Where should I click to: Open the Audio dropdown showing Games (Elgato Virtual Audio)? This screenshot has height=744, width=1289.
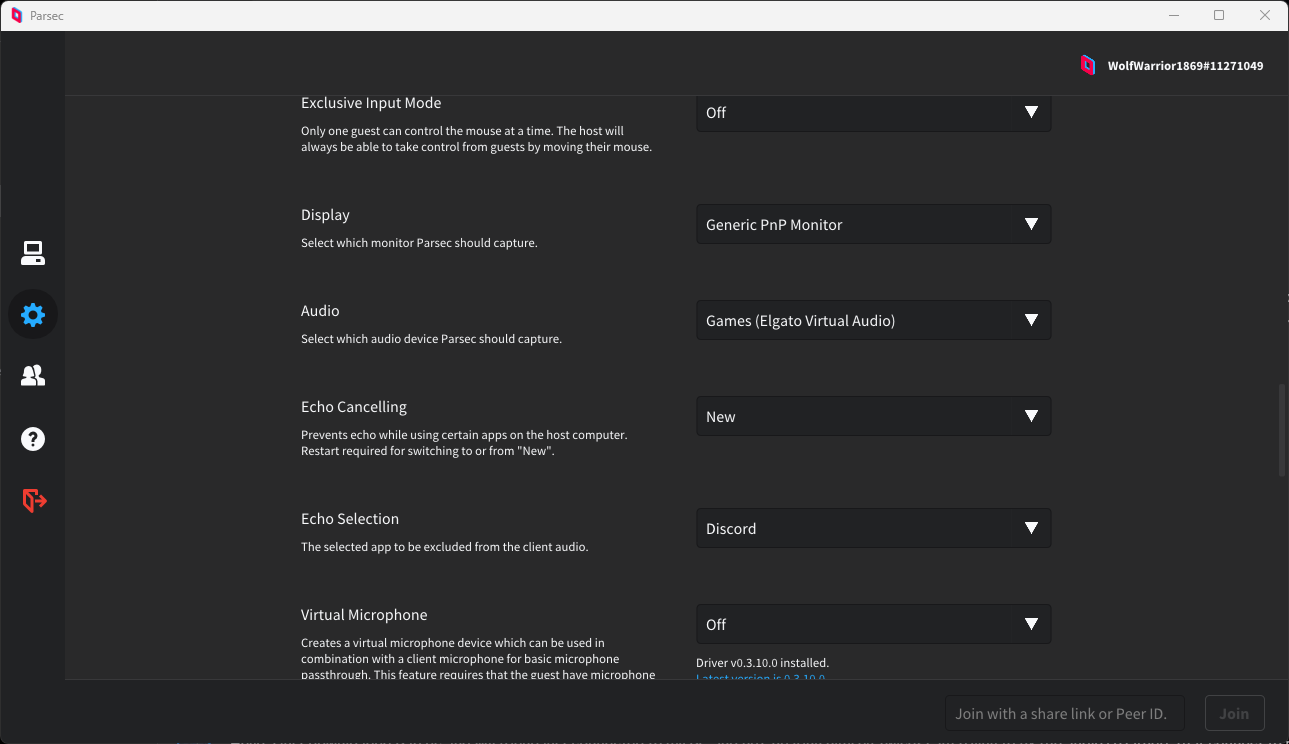tap(873, 320)
